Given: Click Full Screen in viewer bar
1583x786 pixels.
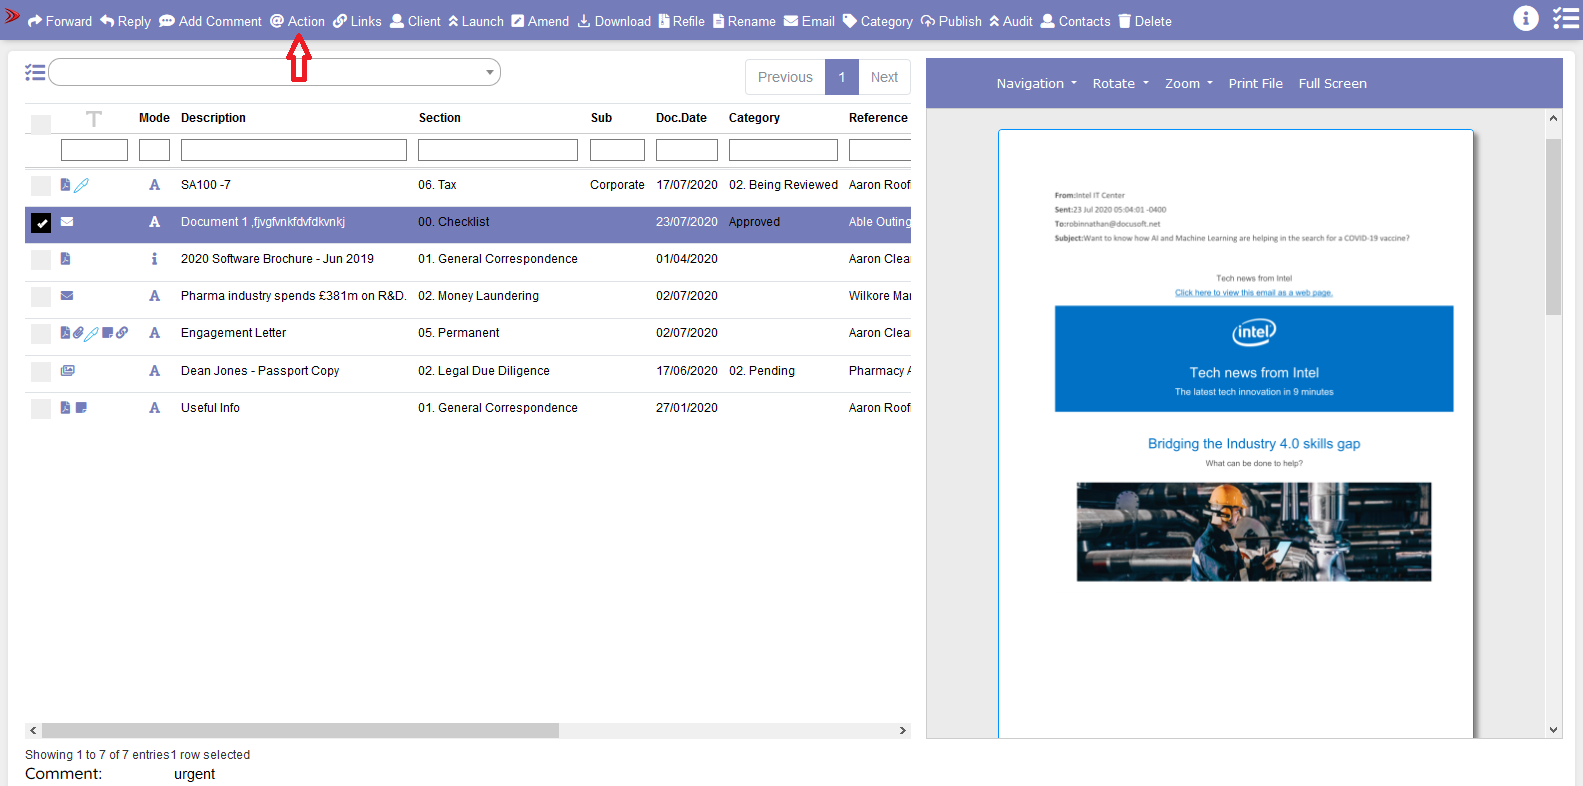Looking at the screenshot, I should click(1332, 84).
